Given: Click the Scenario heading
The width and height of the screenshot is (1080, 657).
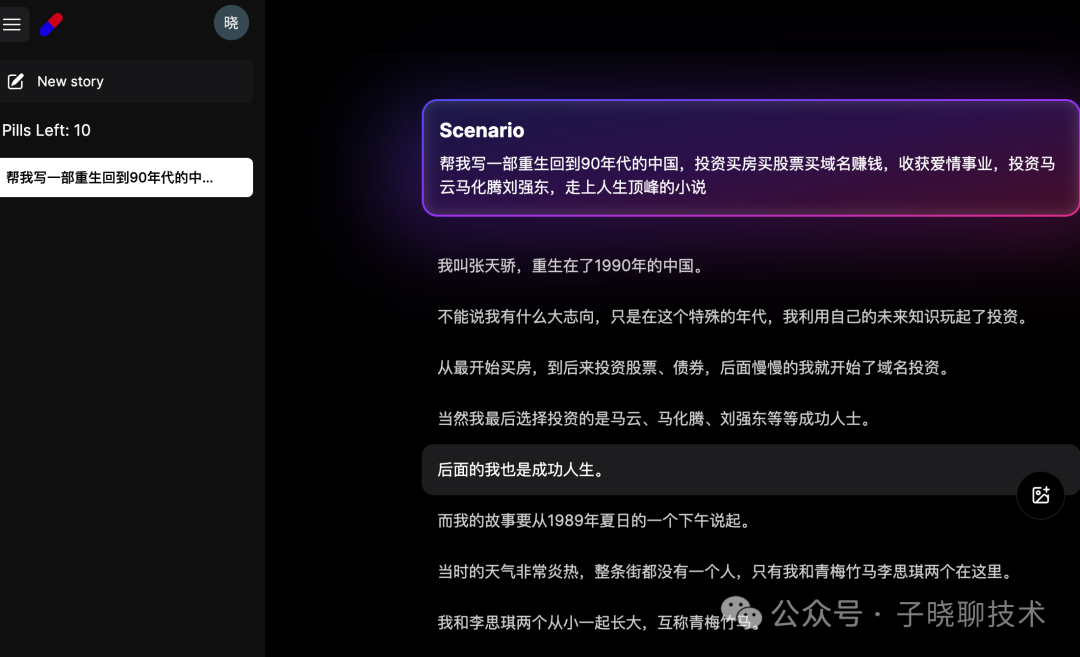Looking at the screenshot, I should coord(481,130).
